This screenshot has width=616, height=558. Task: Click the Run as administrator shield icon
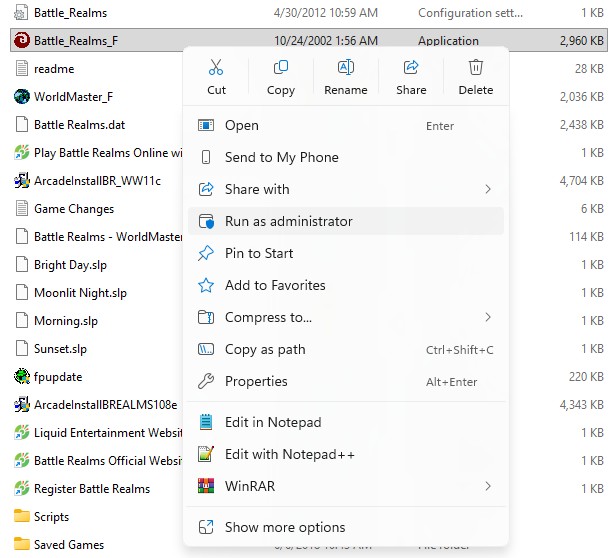(206, 221)
